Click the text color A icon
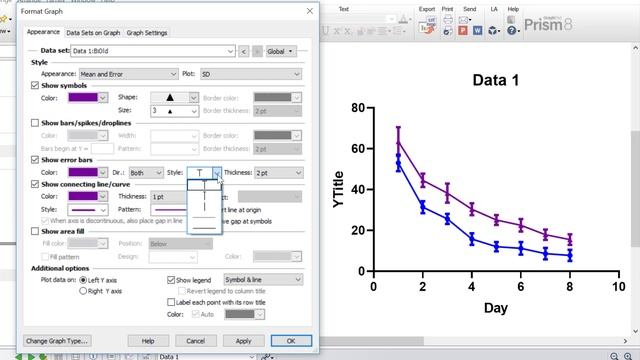Screen dimensions: 640x360 (403, 19)
